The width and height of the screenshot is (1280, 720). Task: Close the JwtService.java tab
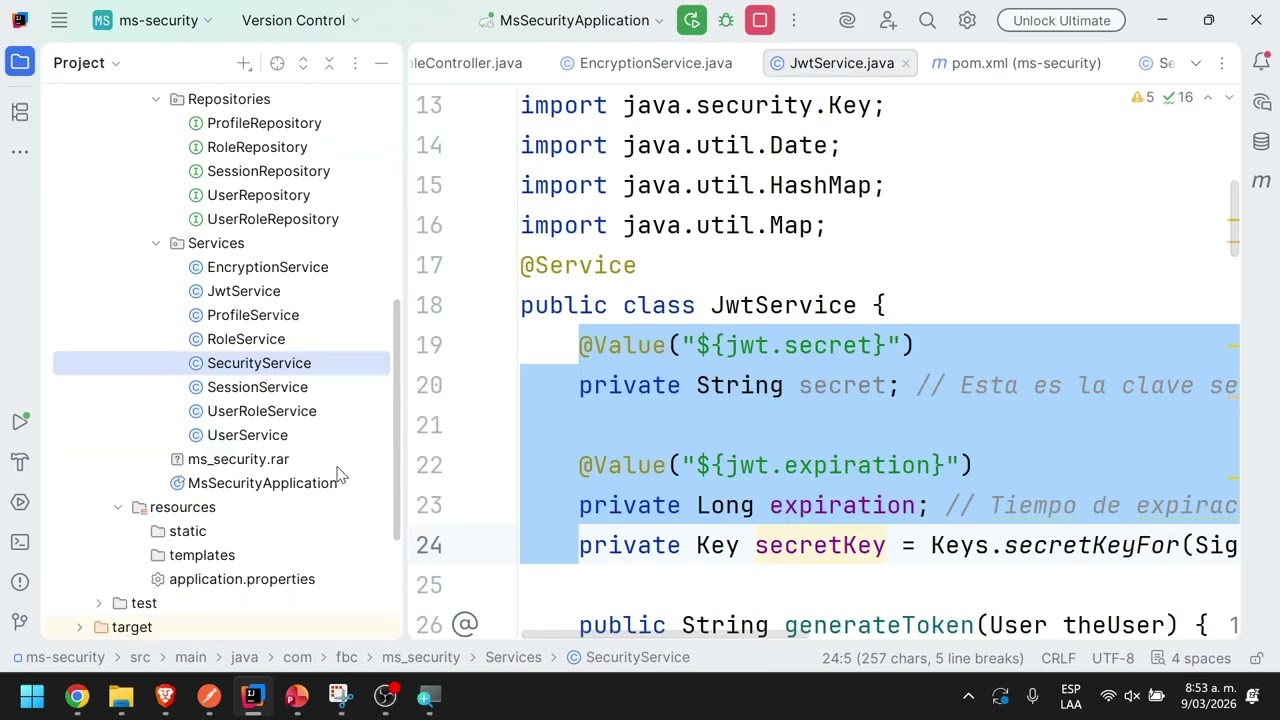click(906, 63)
